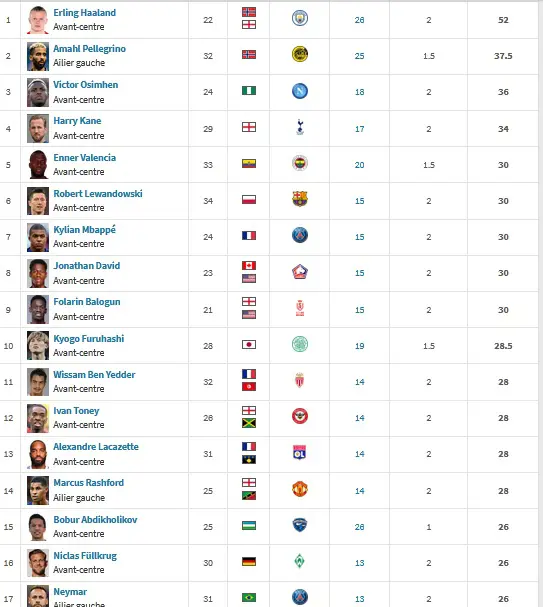
Task: Click the Manchester City club crest
Action: point(300,18)
